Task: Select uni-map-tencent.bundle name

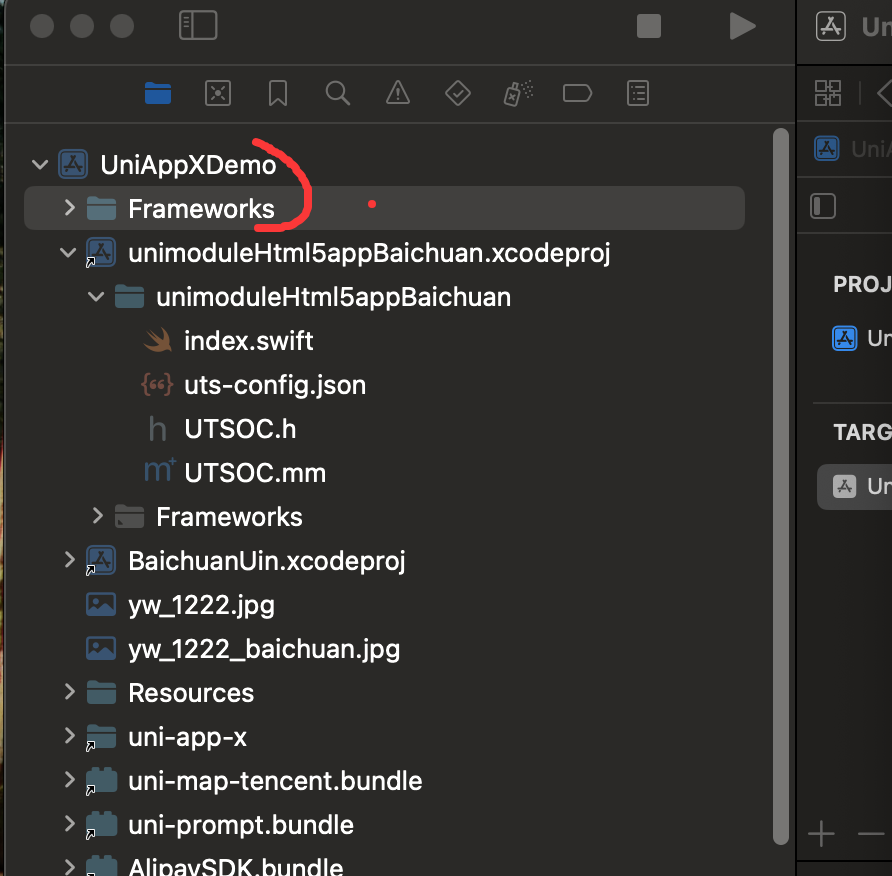Action: point(275,780)
